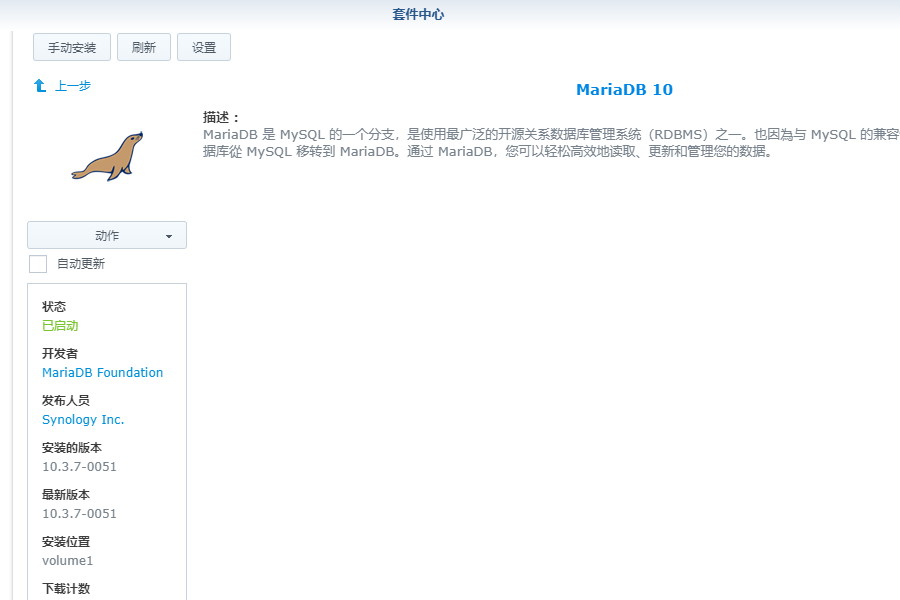Open Package Center settings via 设置
Image resolution: width=900 pixels, height=600 pixels.
pyautogui.click(x=204, y=46)
